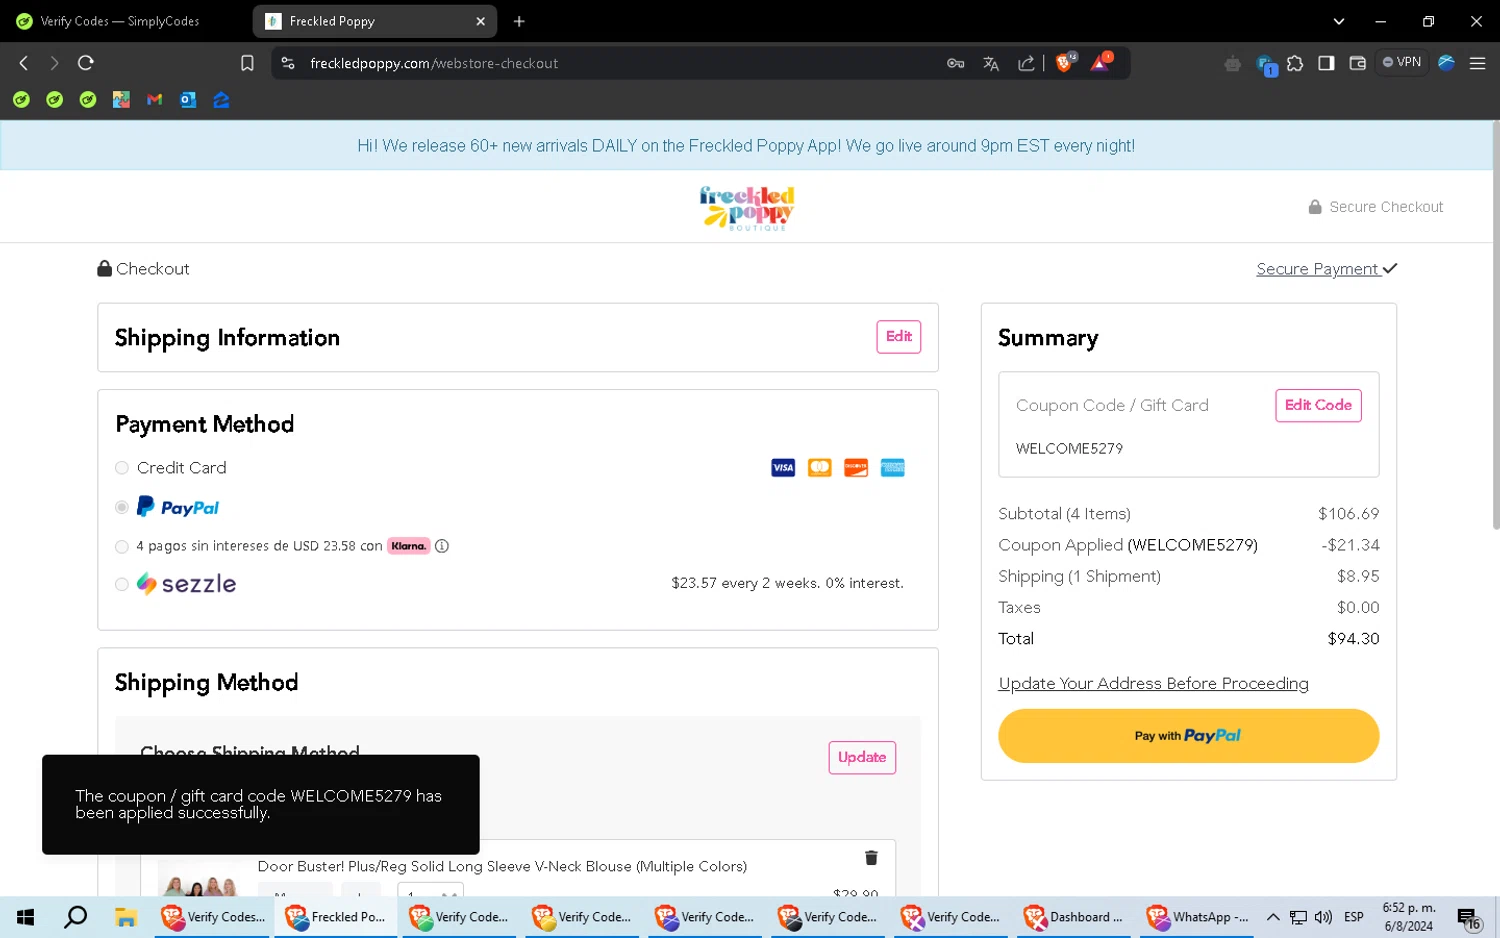Expand the tab search dropdown arrow
This screenshot has height=938, width=1500.
coord(1339,21)
